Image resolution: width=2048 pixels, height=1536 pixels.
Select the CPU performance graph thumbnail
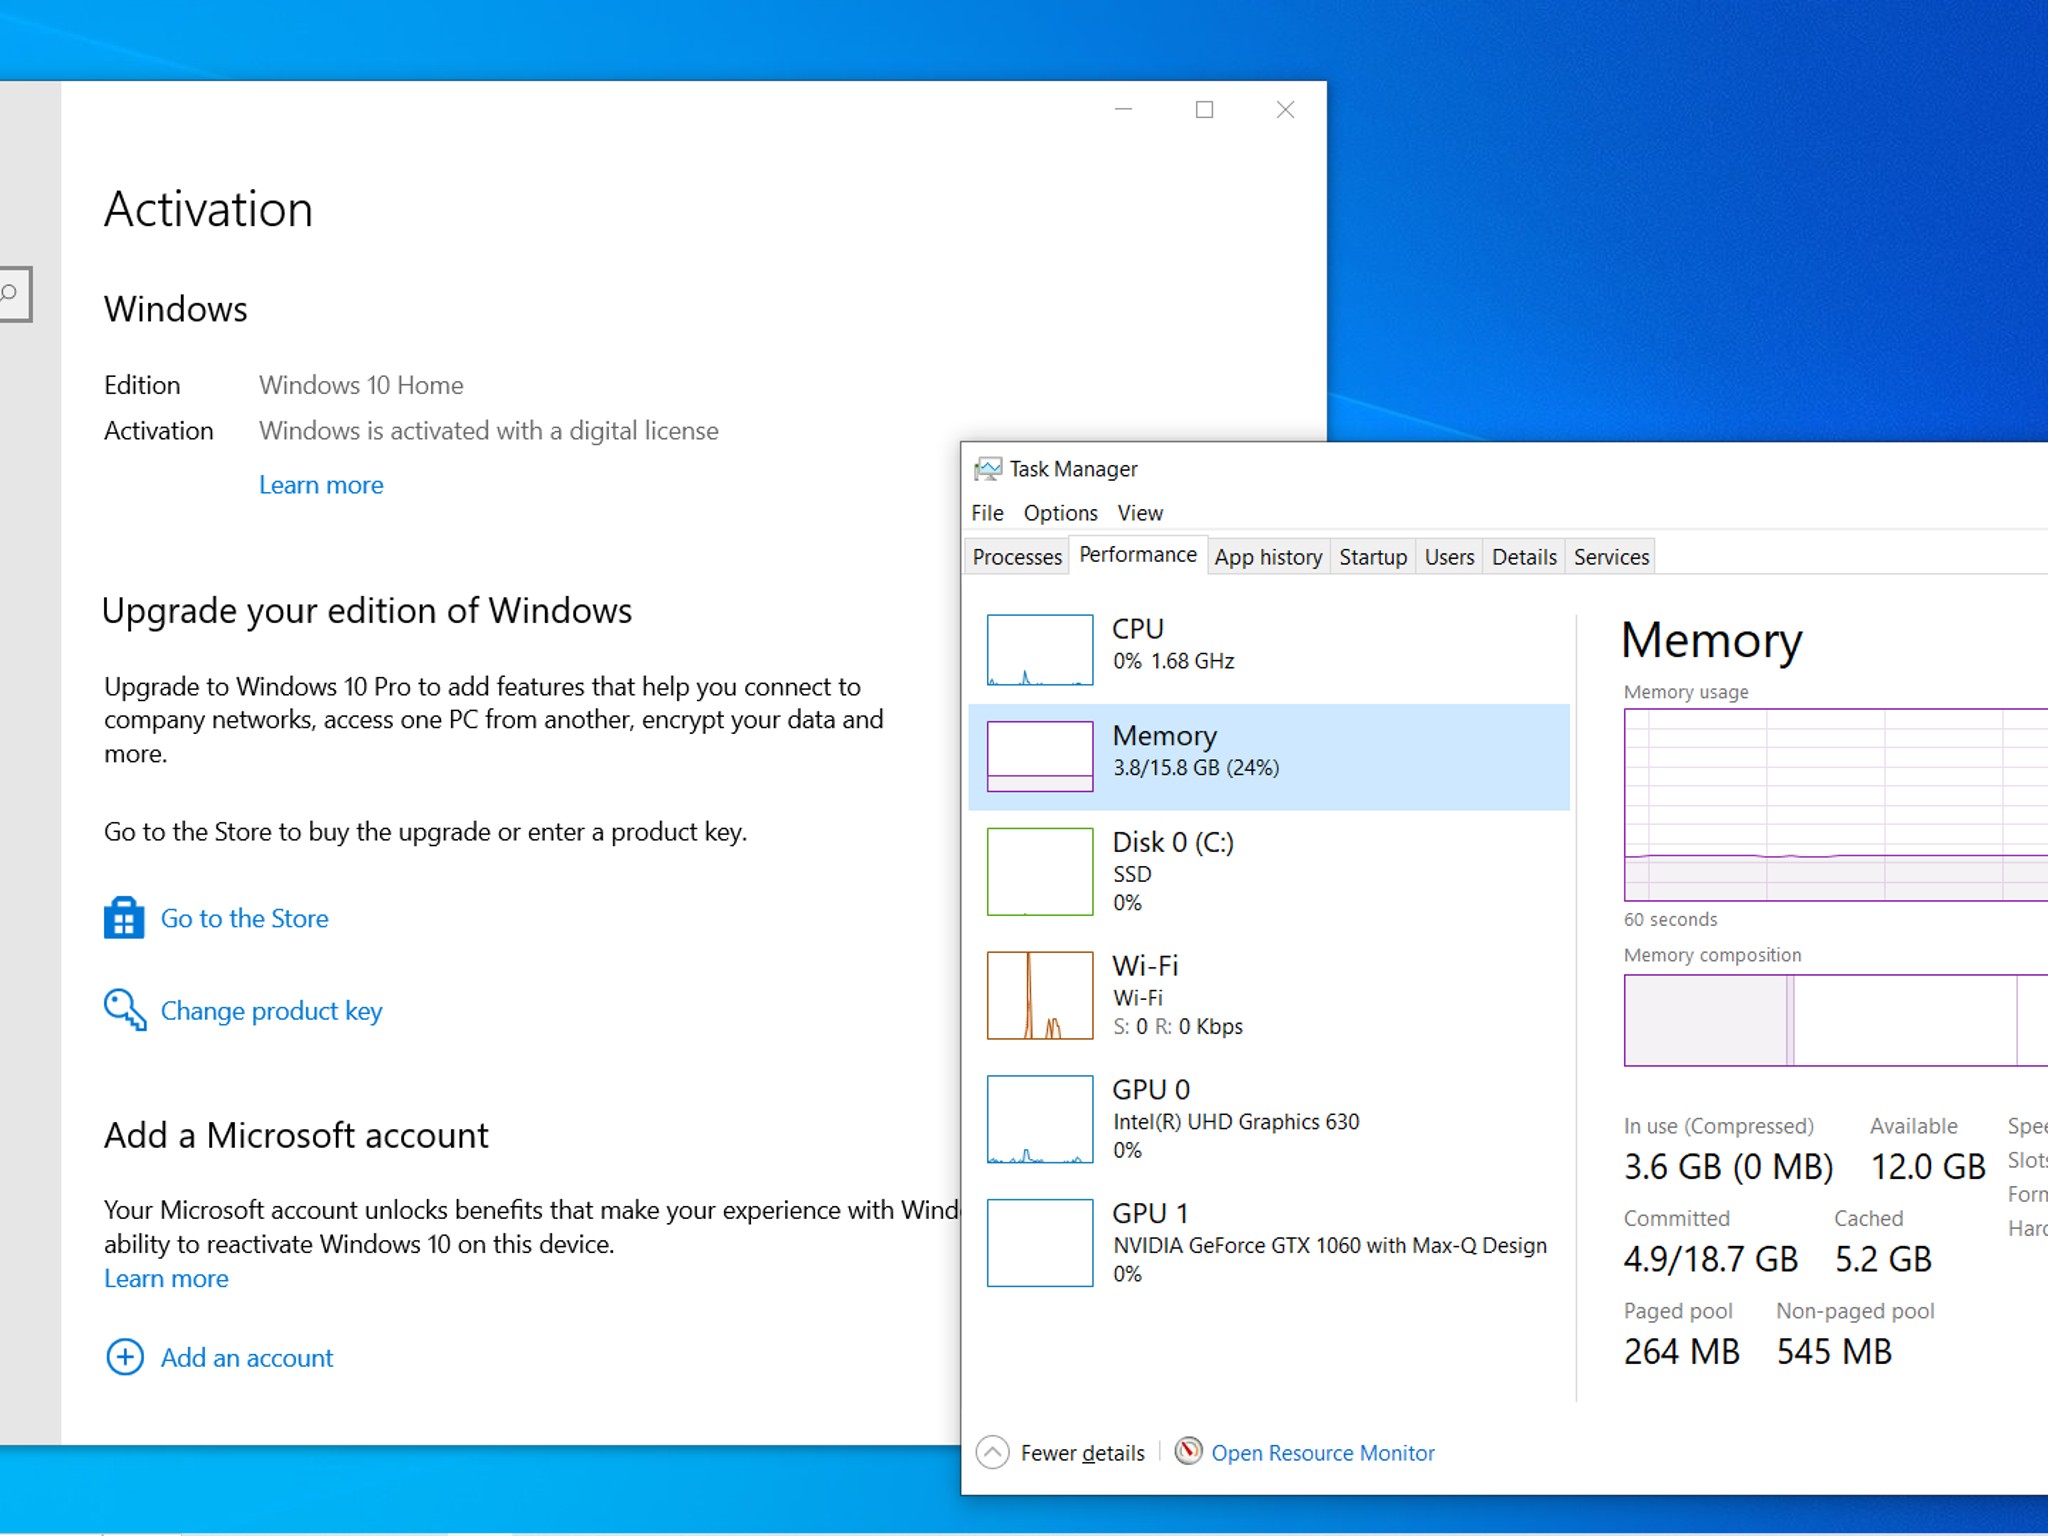click(1040, 650)
